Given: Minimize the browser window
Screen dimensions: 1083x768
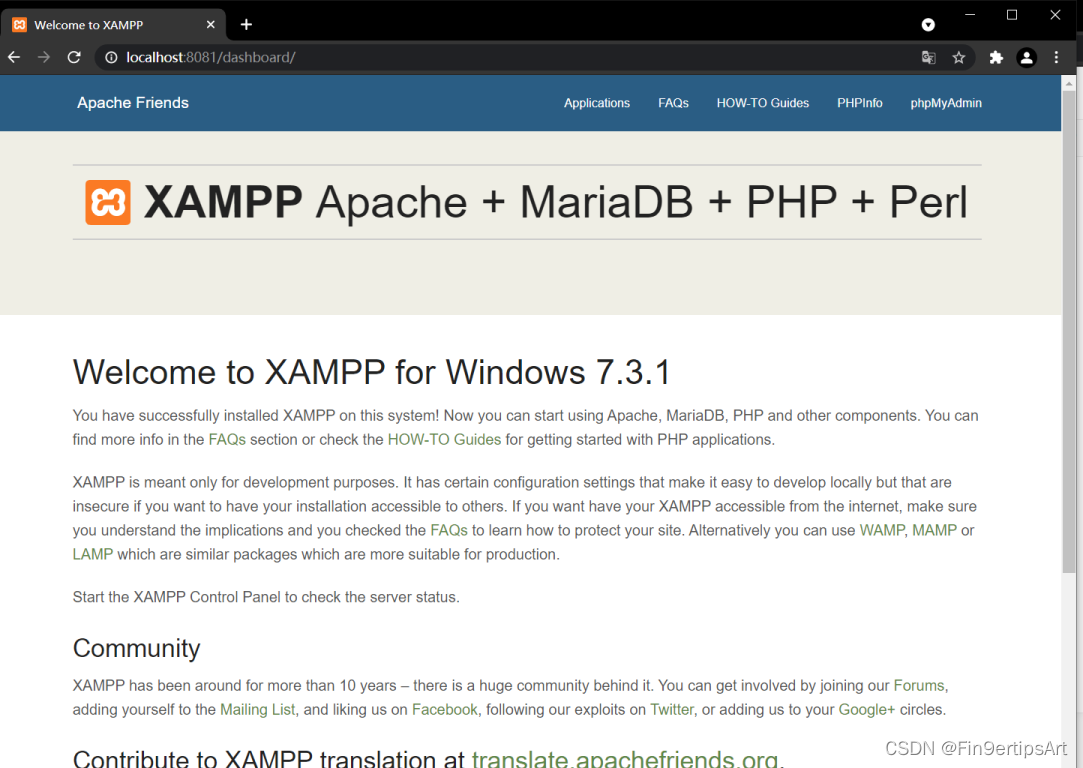Looking at the screenshot, I should click(x=970, y=15).
